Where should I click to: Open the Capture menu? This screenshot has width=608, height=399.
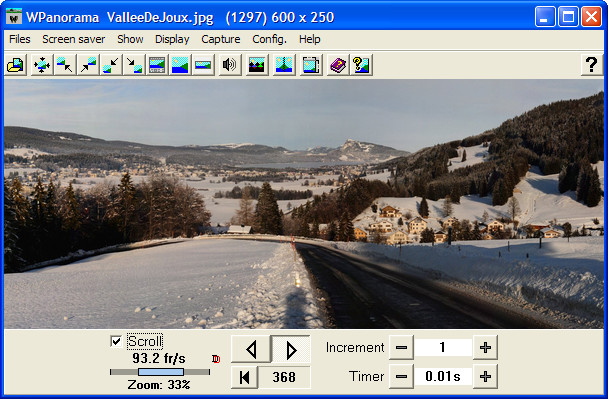point(221,39)
